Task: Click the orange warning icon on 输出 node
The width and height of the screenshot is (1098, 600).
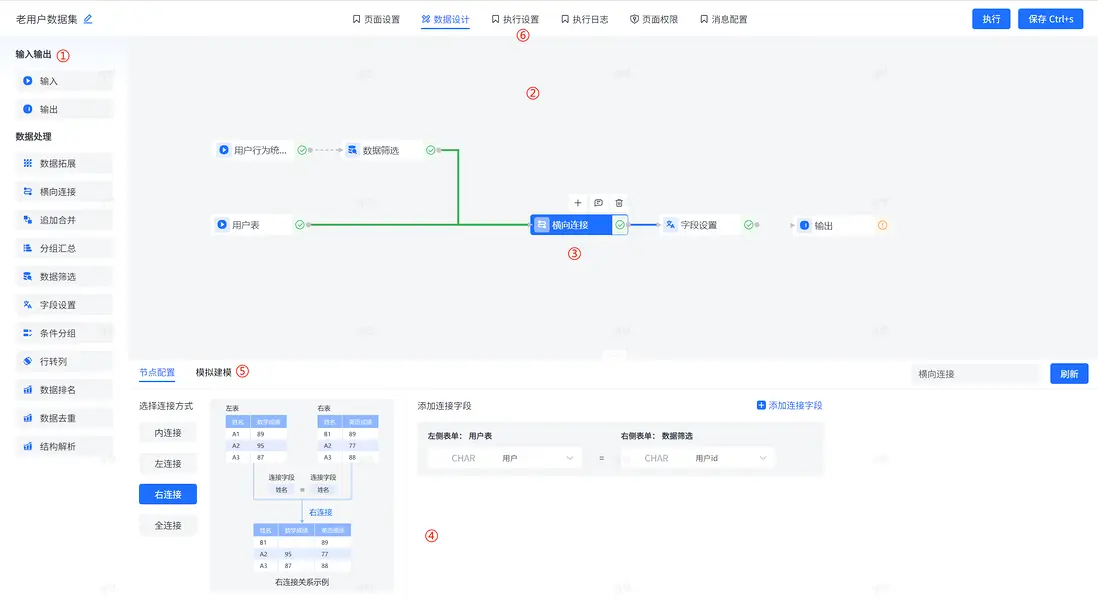Action: coord(882,225)
